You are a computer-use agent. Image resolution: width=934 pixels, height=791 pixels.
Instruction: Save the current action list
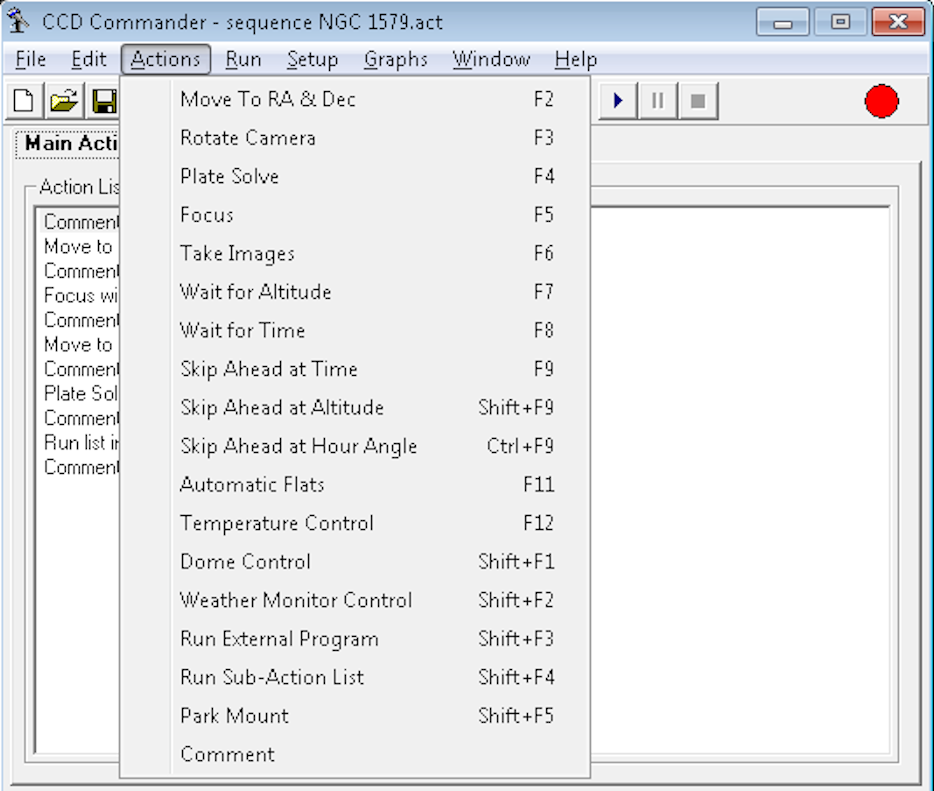click(x=103, y=99)
